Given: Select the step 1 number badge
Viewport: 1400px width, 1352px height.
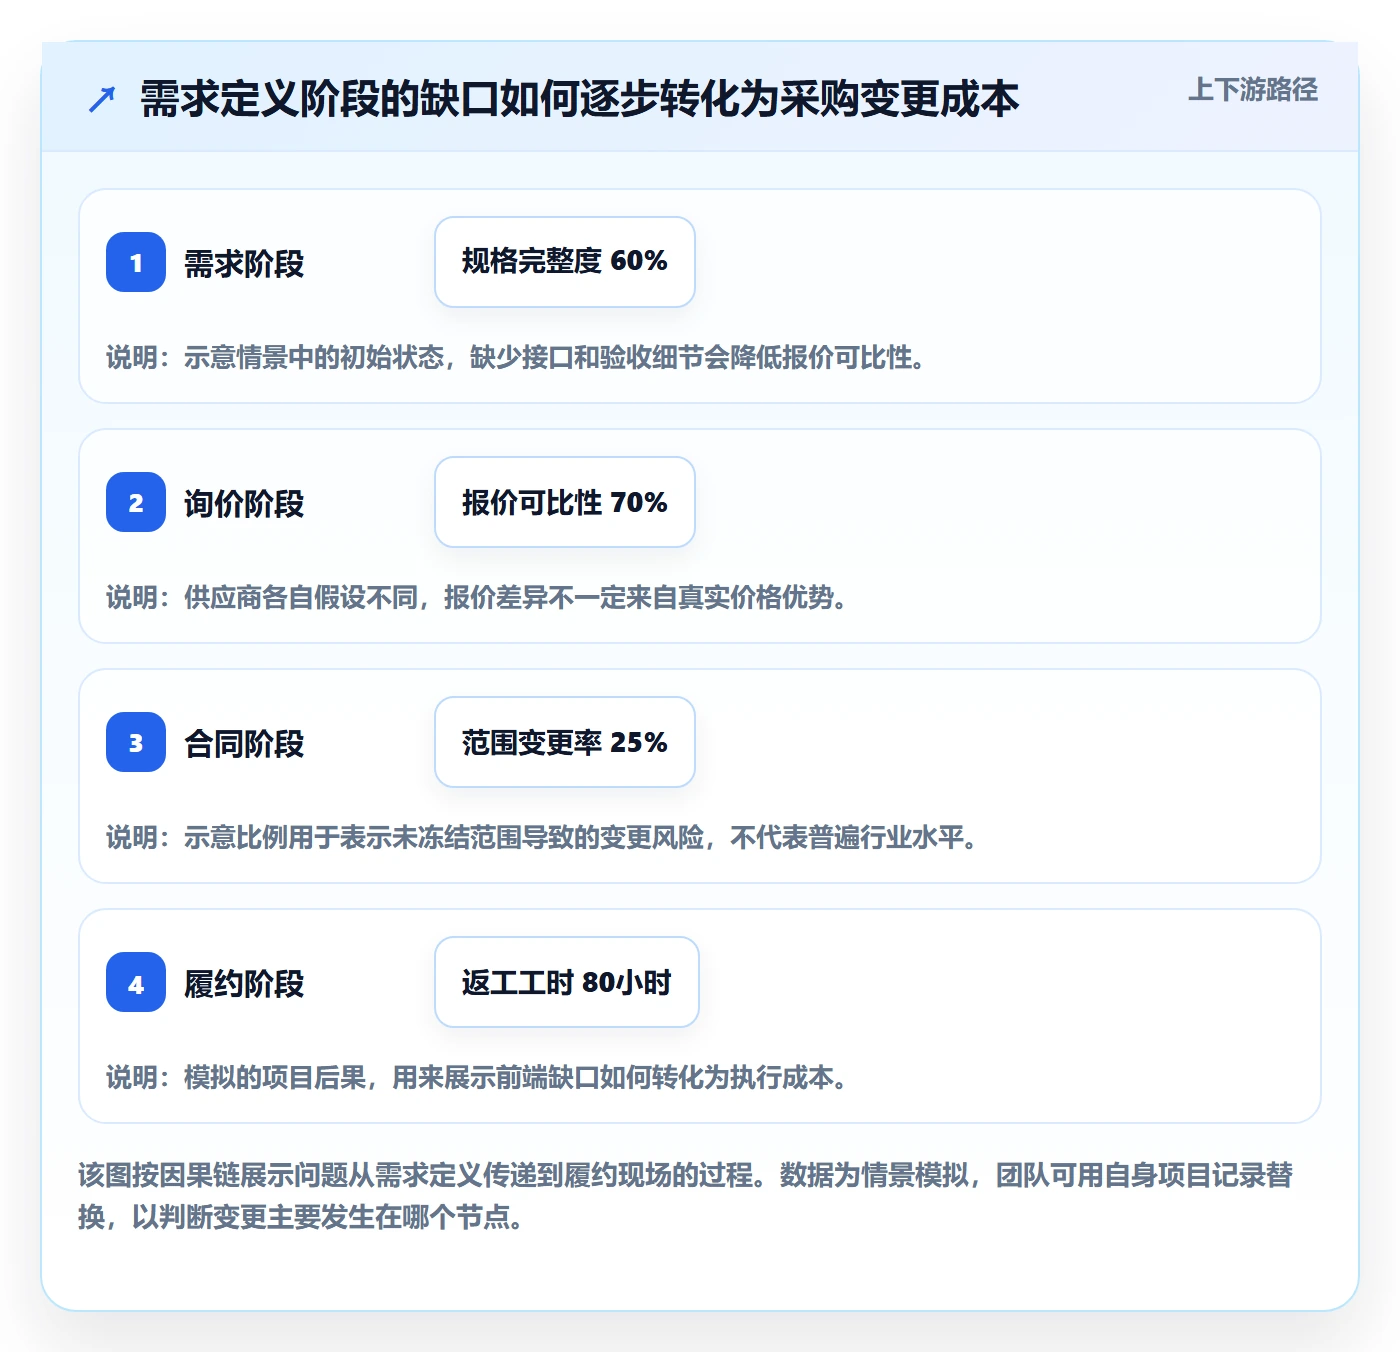Looking at the screenshot, I should point(136,262).
